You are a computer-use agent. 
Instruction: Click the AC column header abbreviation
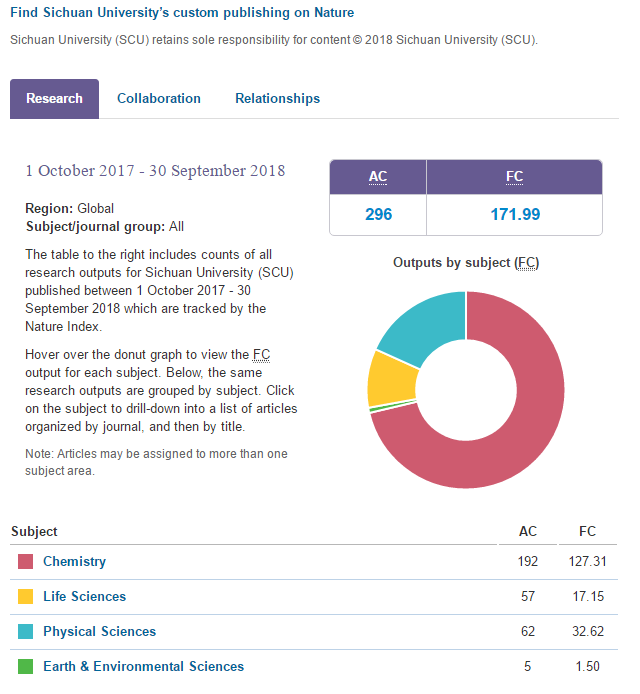pyautogui.click(x=378, y=177)
